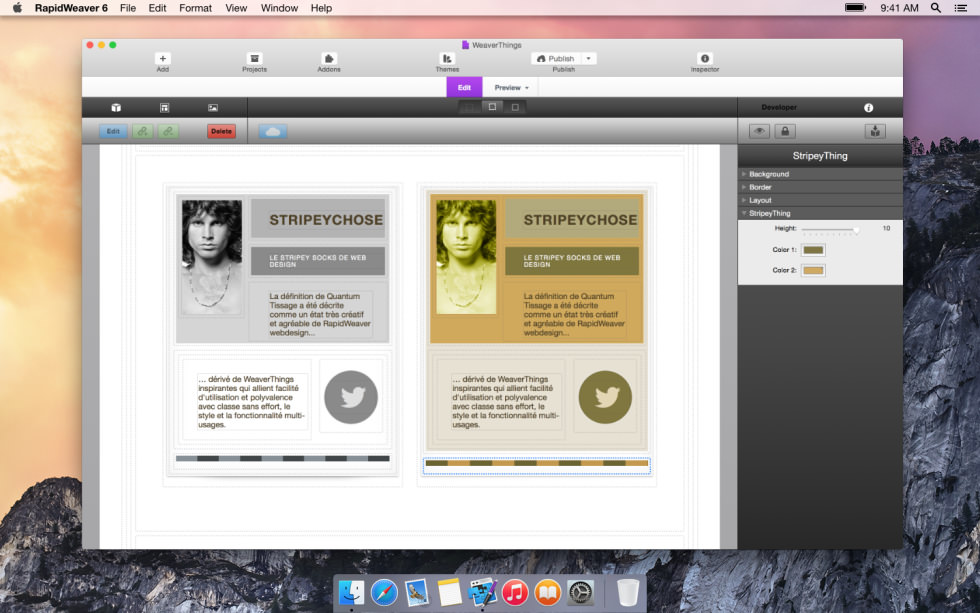Screen dimensions: 980x613
Task: Click the olive Twitter bird icon
Action: click(x=605, y=397)
